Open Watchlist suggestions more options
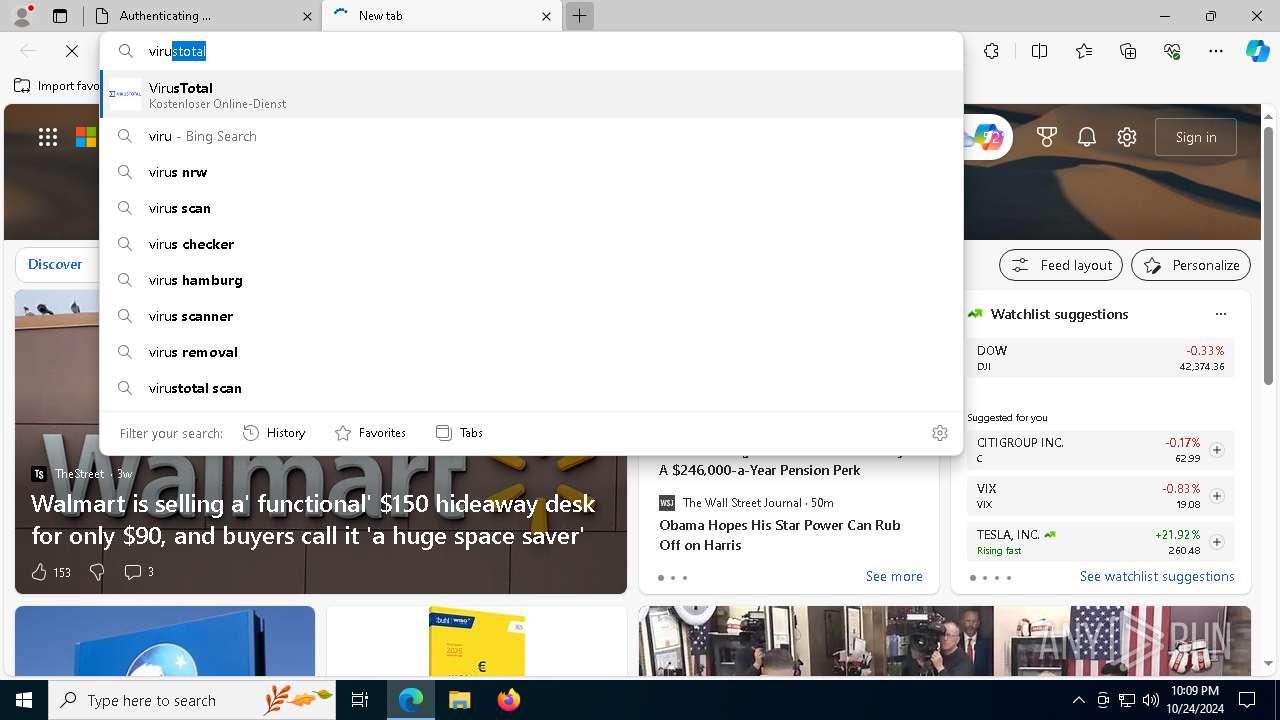Image resolution: width=1280 pixels, height=720 pixels. coord(1220,314)
